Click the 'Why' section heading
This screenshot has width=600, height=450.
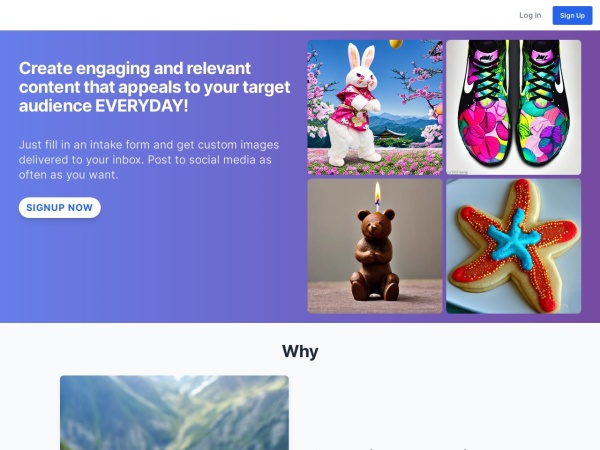300,351
